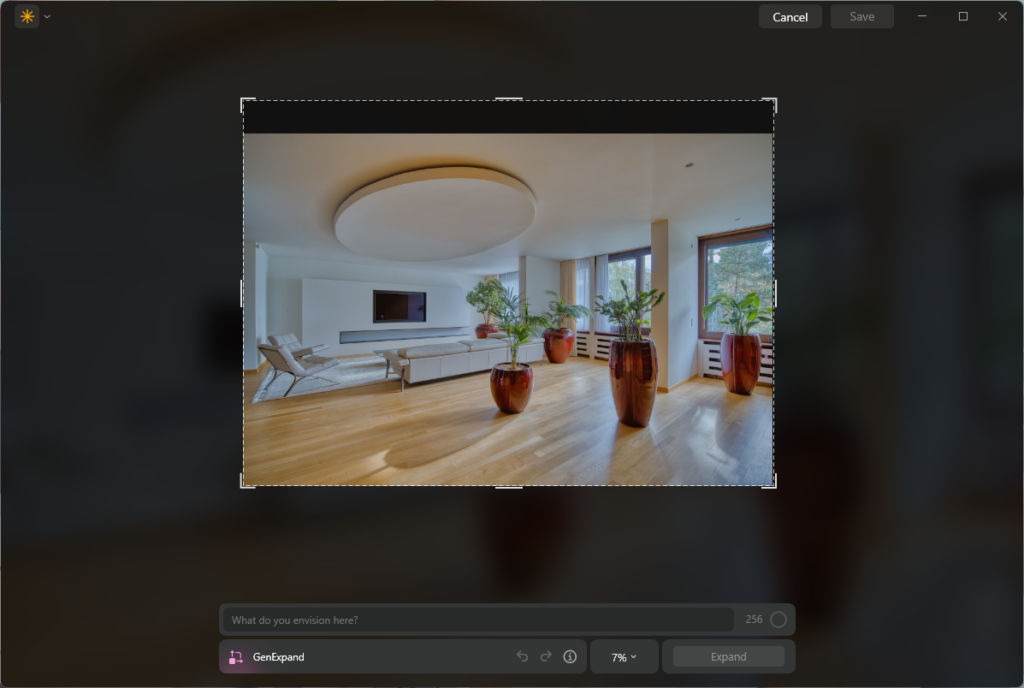Screen dimensions: 1024x688
Task: Click the GenExpand label text
Action: point(278,657)
